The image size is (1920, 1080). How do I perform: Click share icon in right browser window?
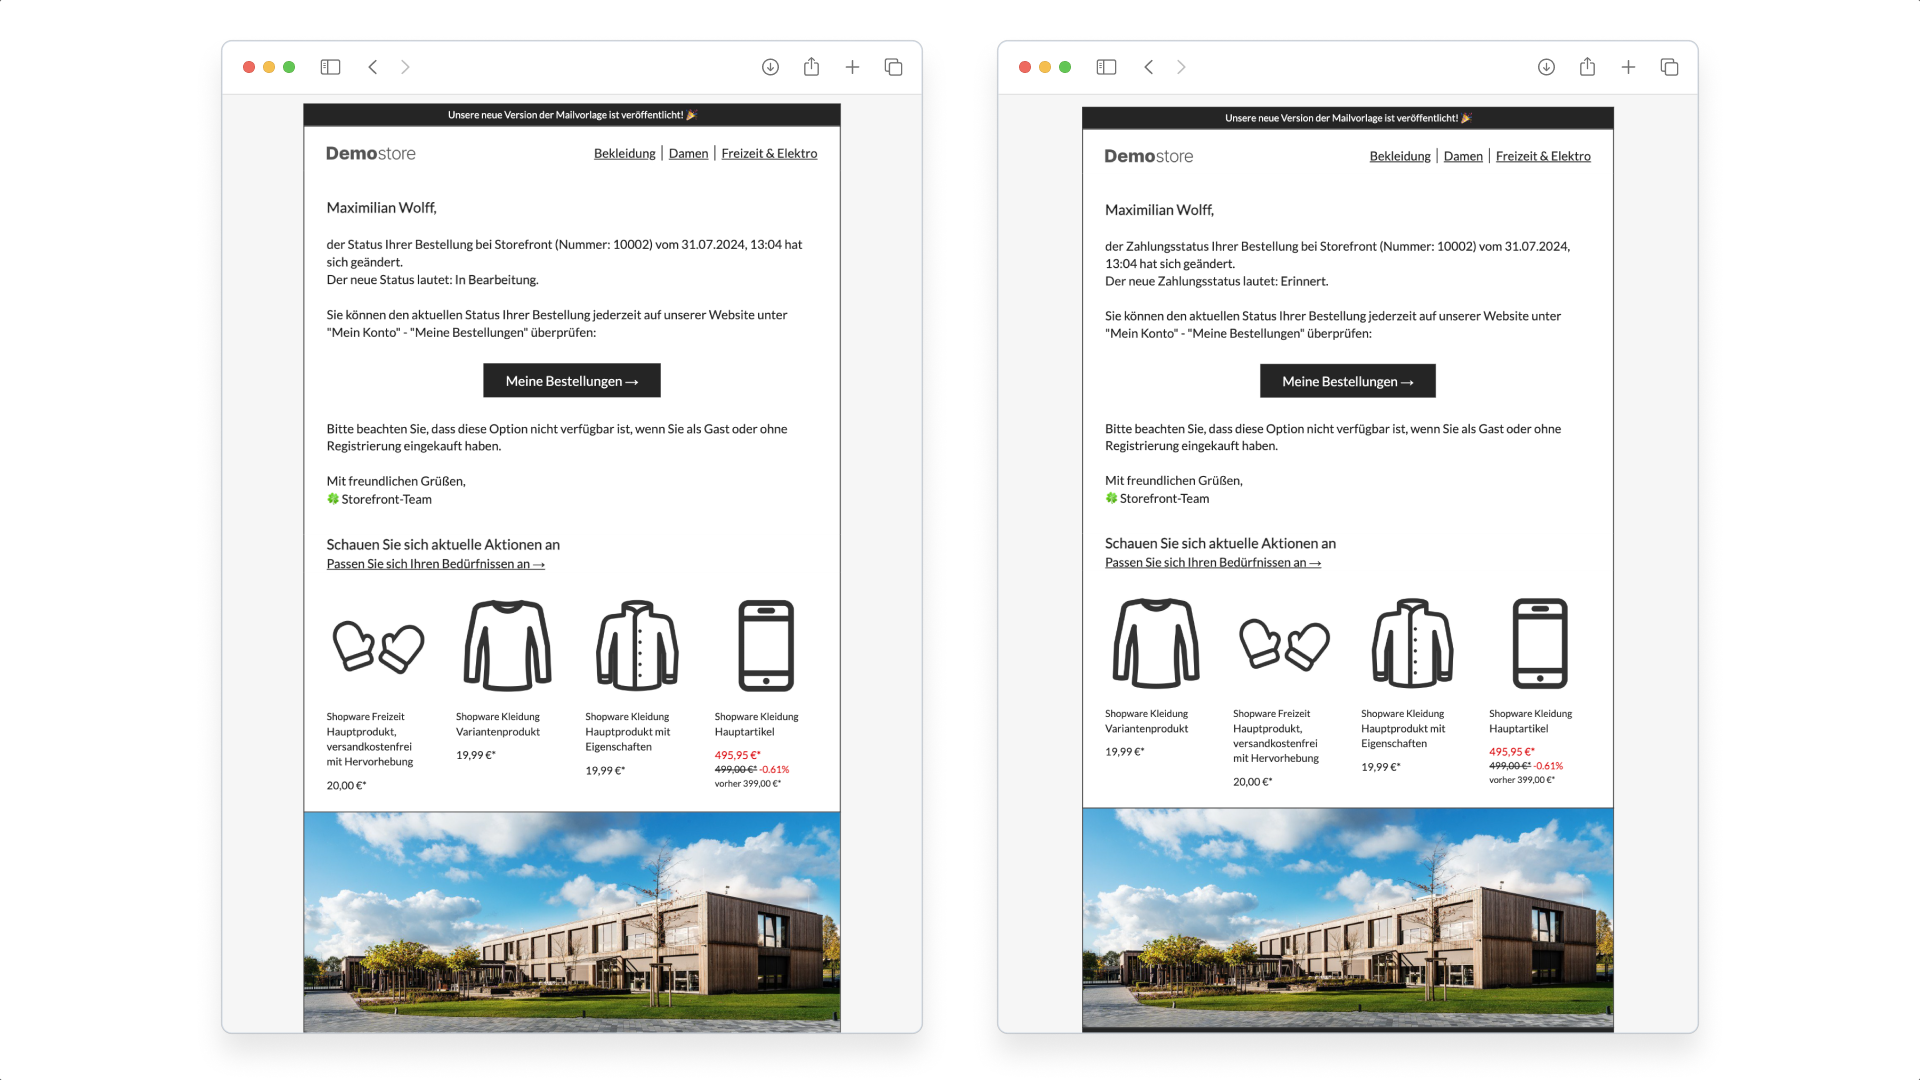(1587, 66)
